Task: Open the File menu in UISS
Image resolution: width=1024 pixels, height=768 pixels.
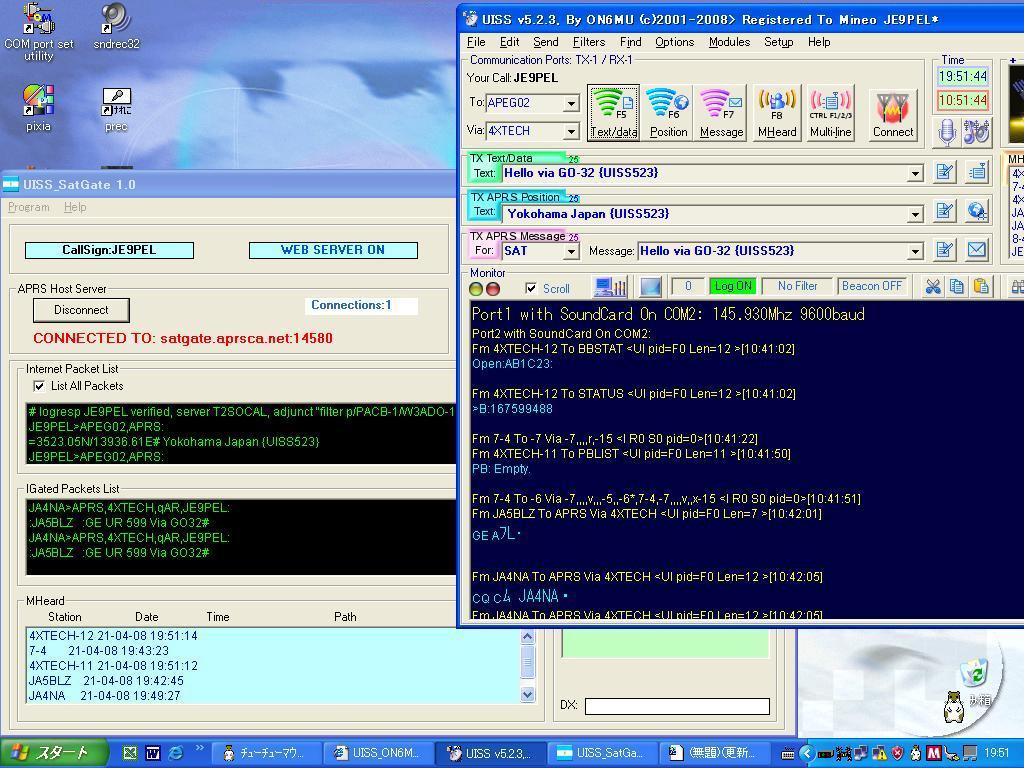Action: (x=476, y=42)
